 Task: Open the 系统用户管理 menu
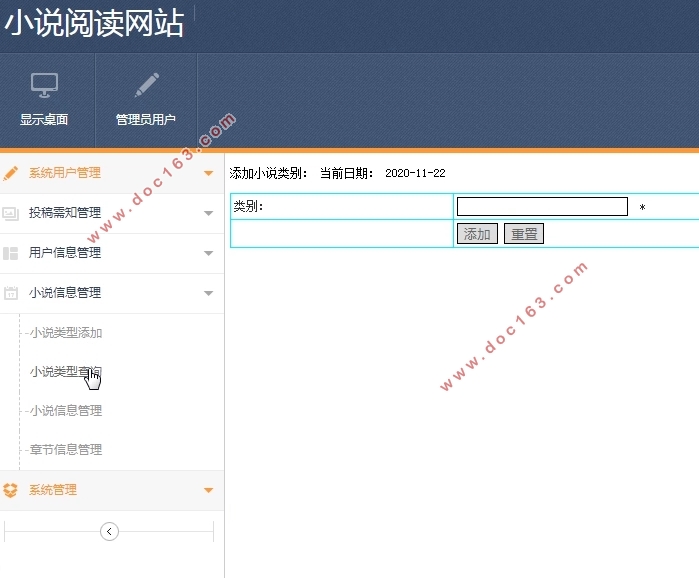point(112,173)
